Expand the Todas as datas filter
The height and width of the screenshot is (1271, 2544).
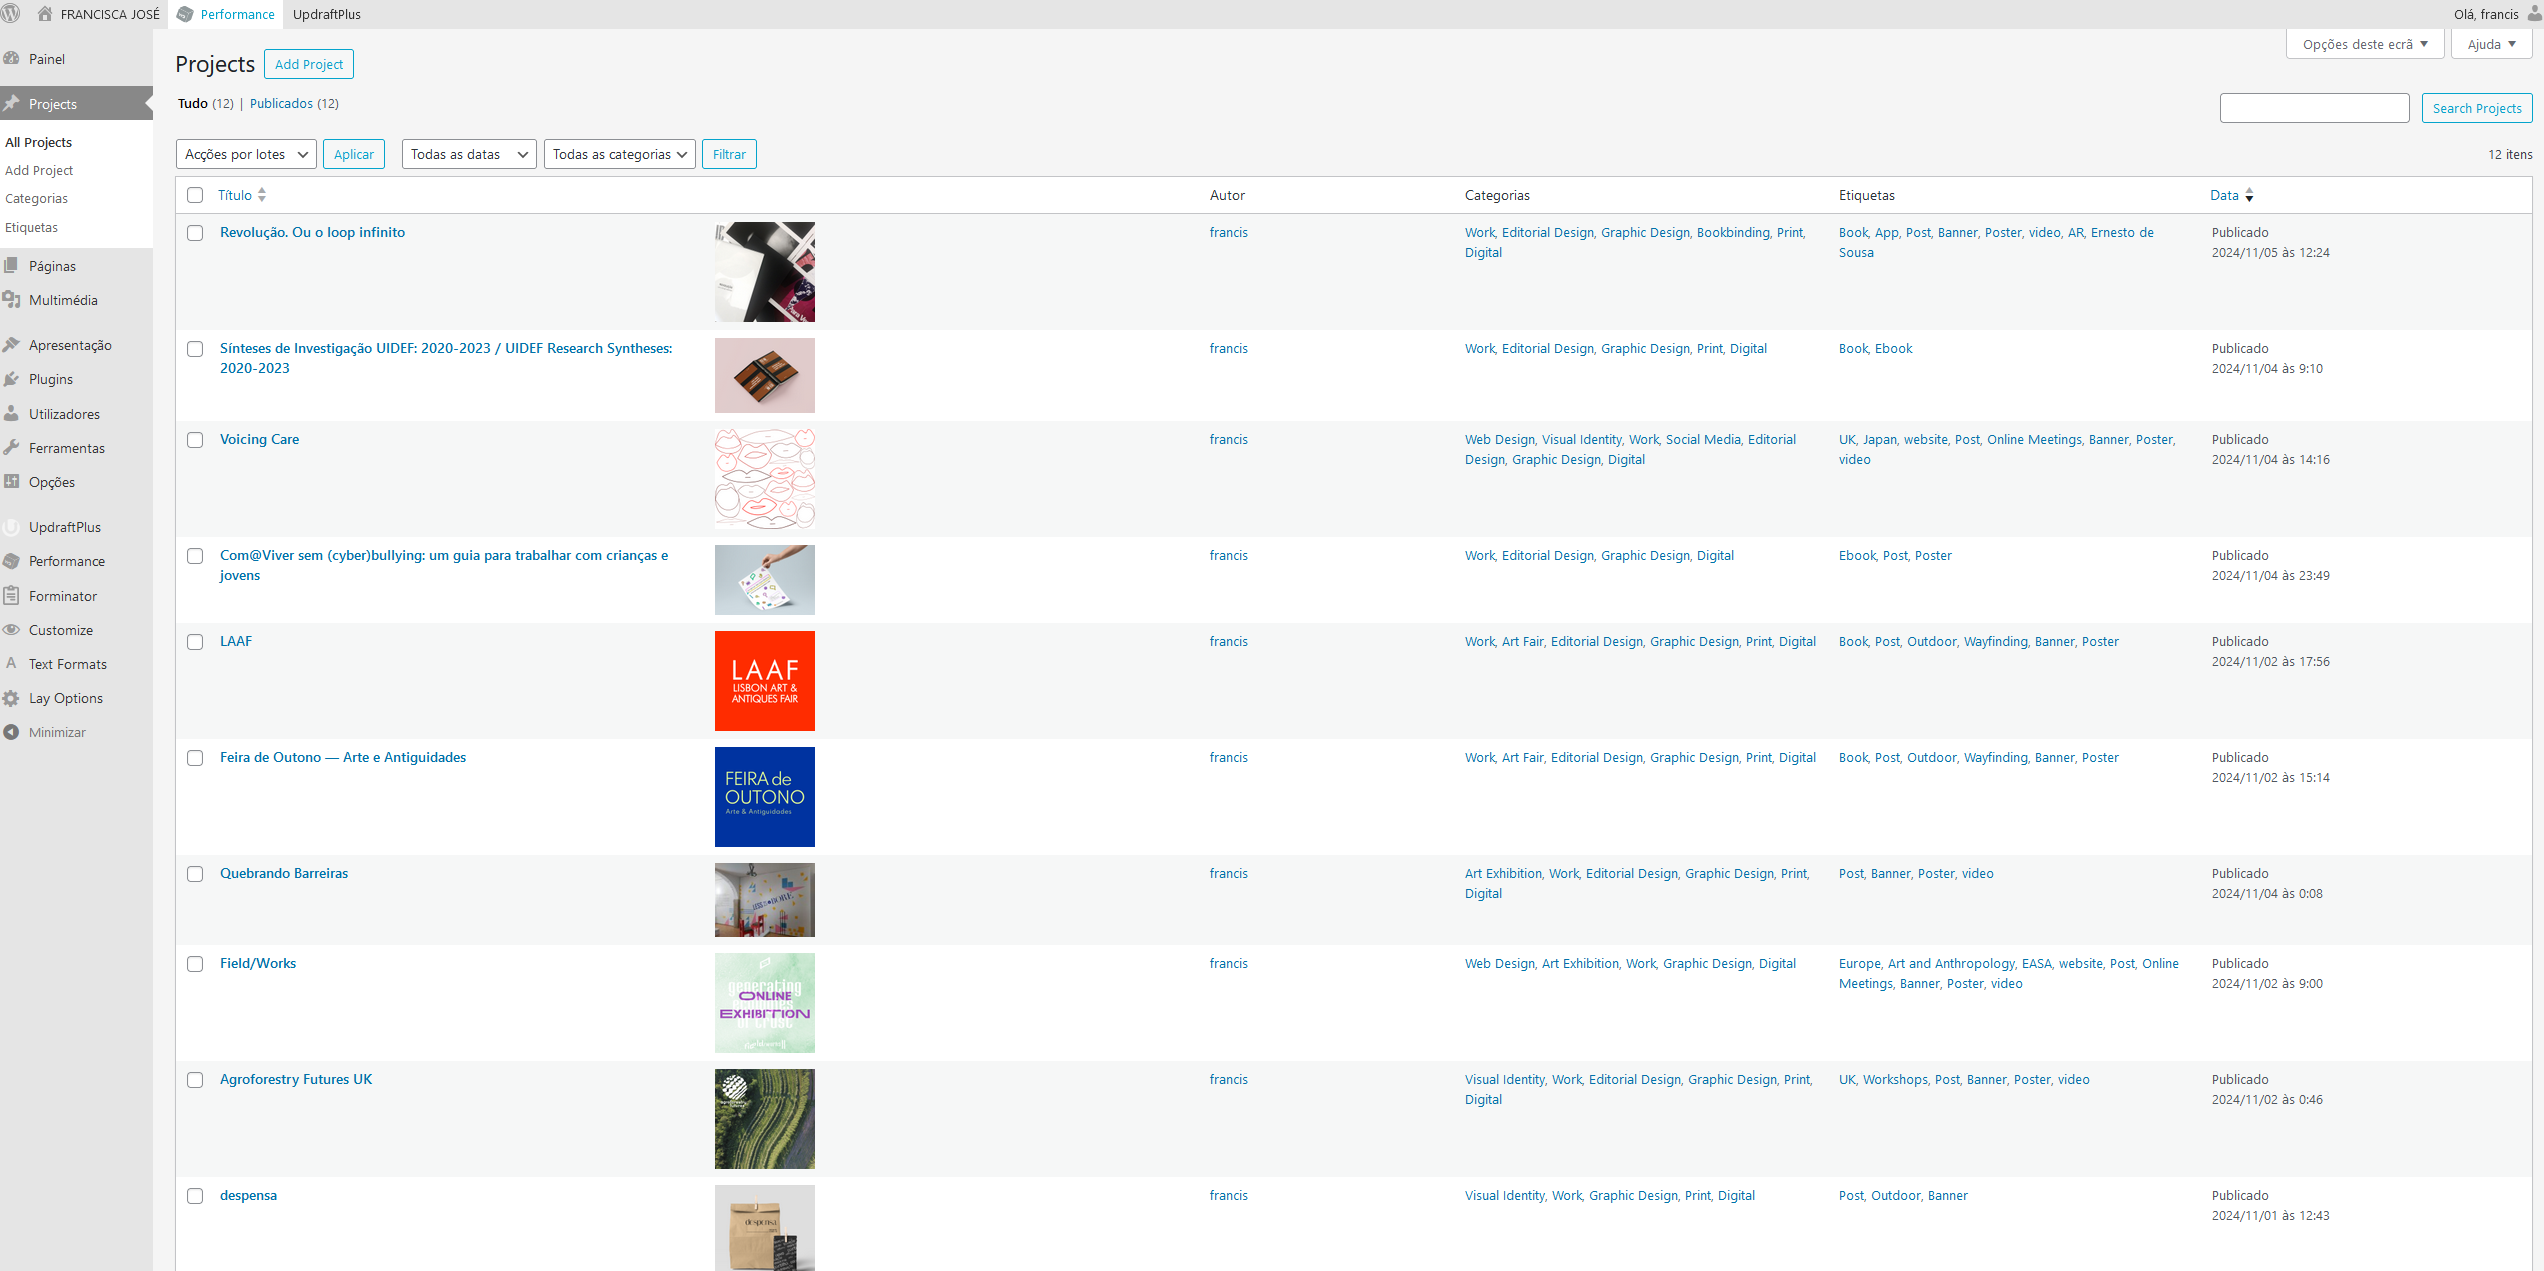(x=468, y=154)
